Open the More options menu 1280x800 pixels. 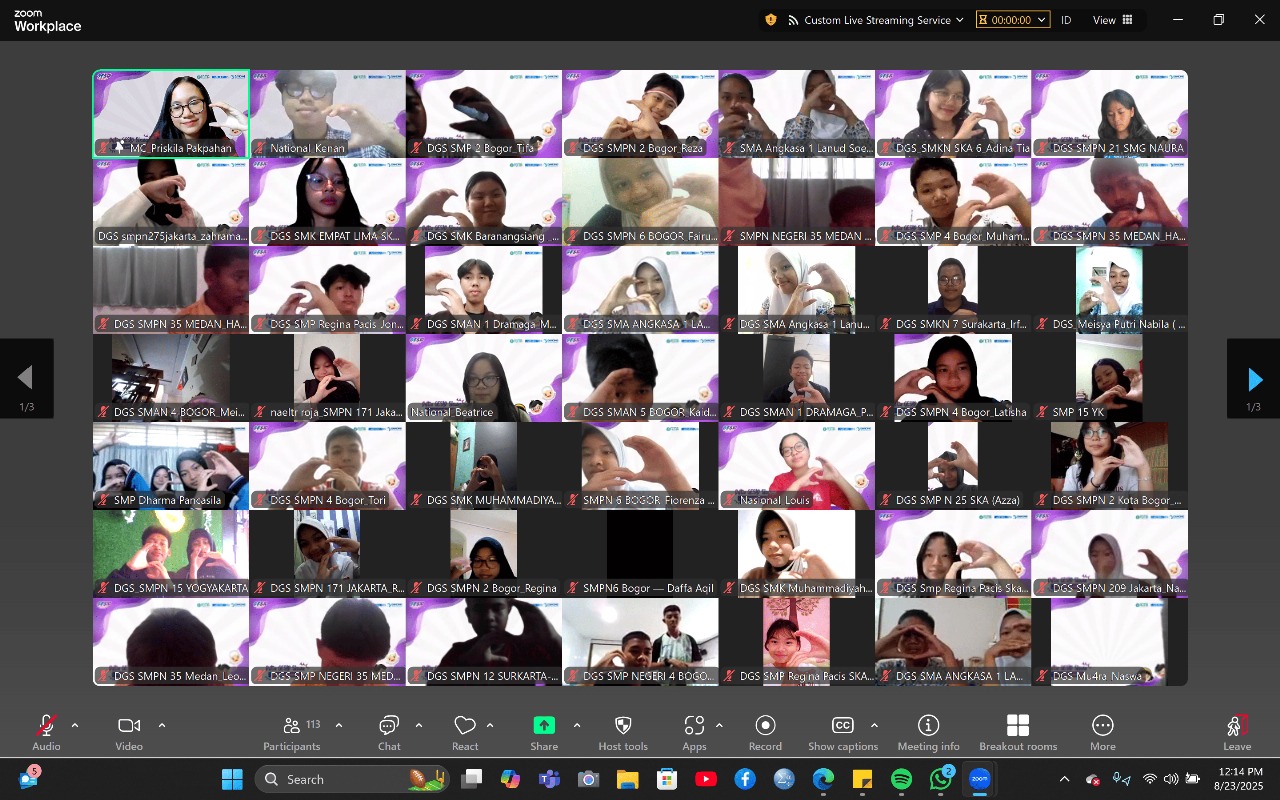click(1103, 732)
